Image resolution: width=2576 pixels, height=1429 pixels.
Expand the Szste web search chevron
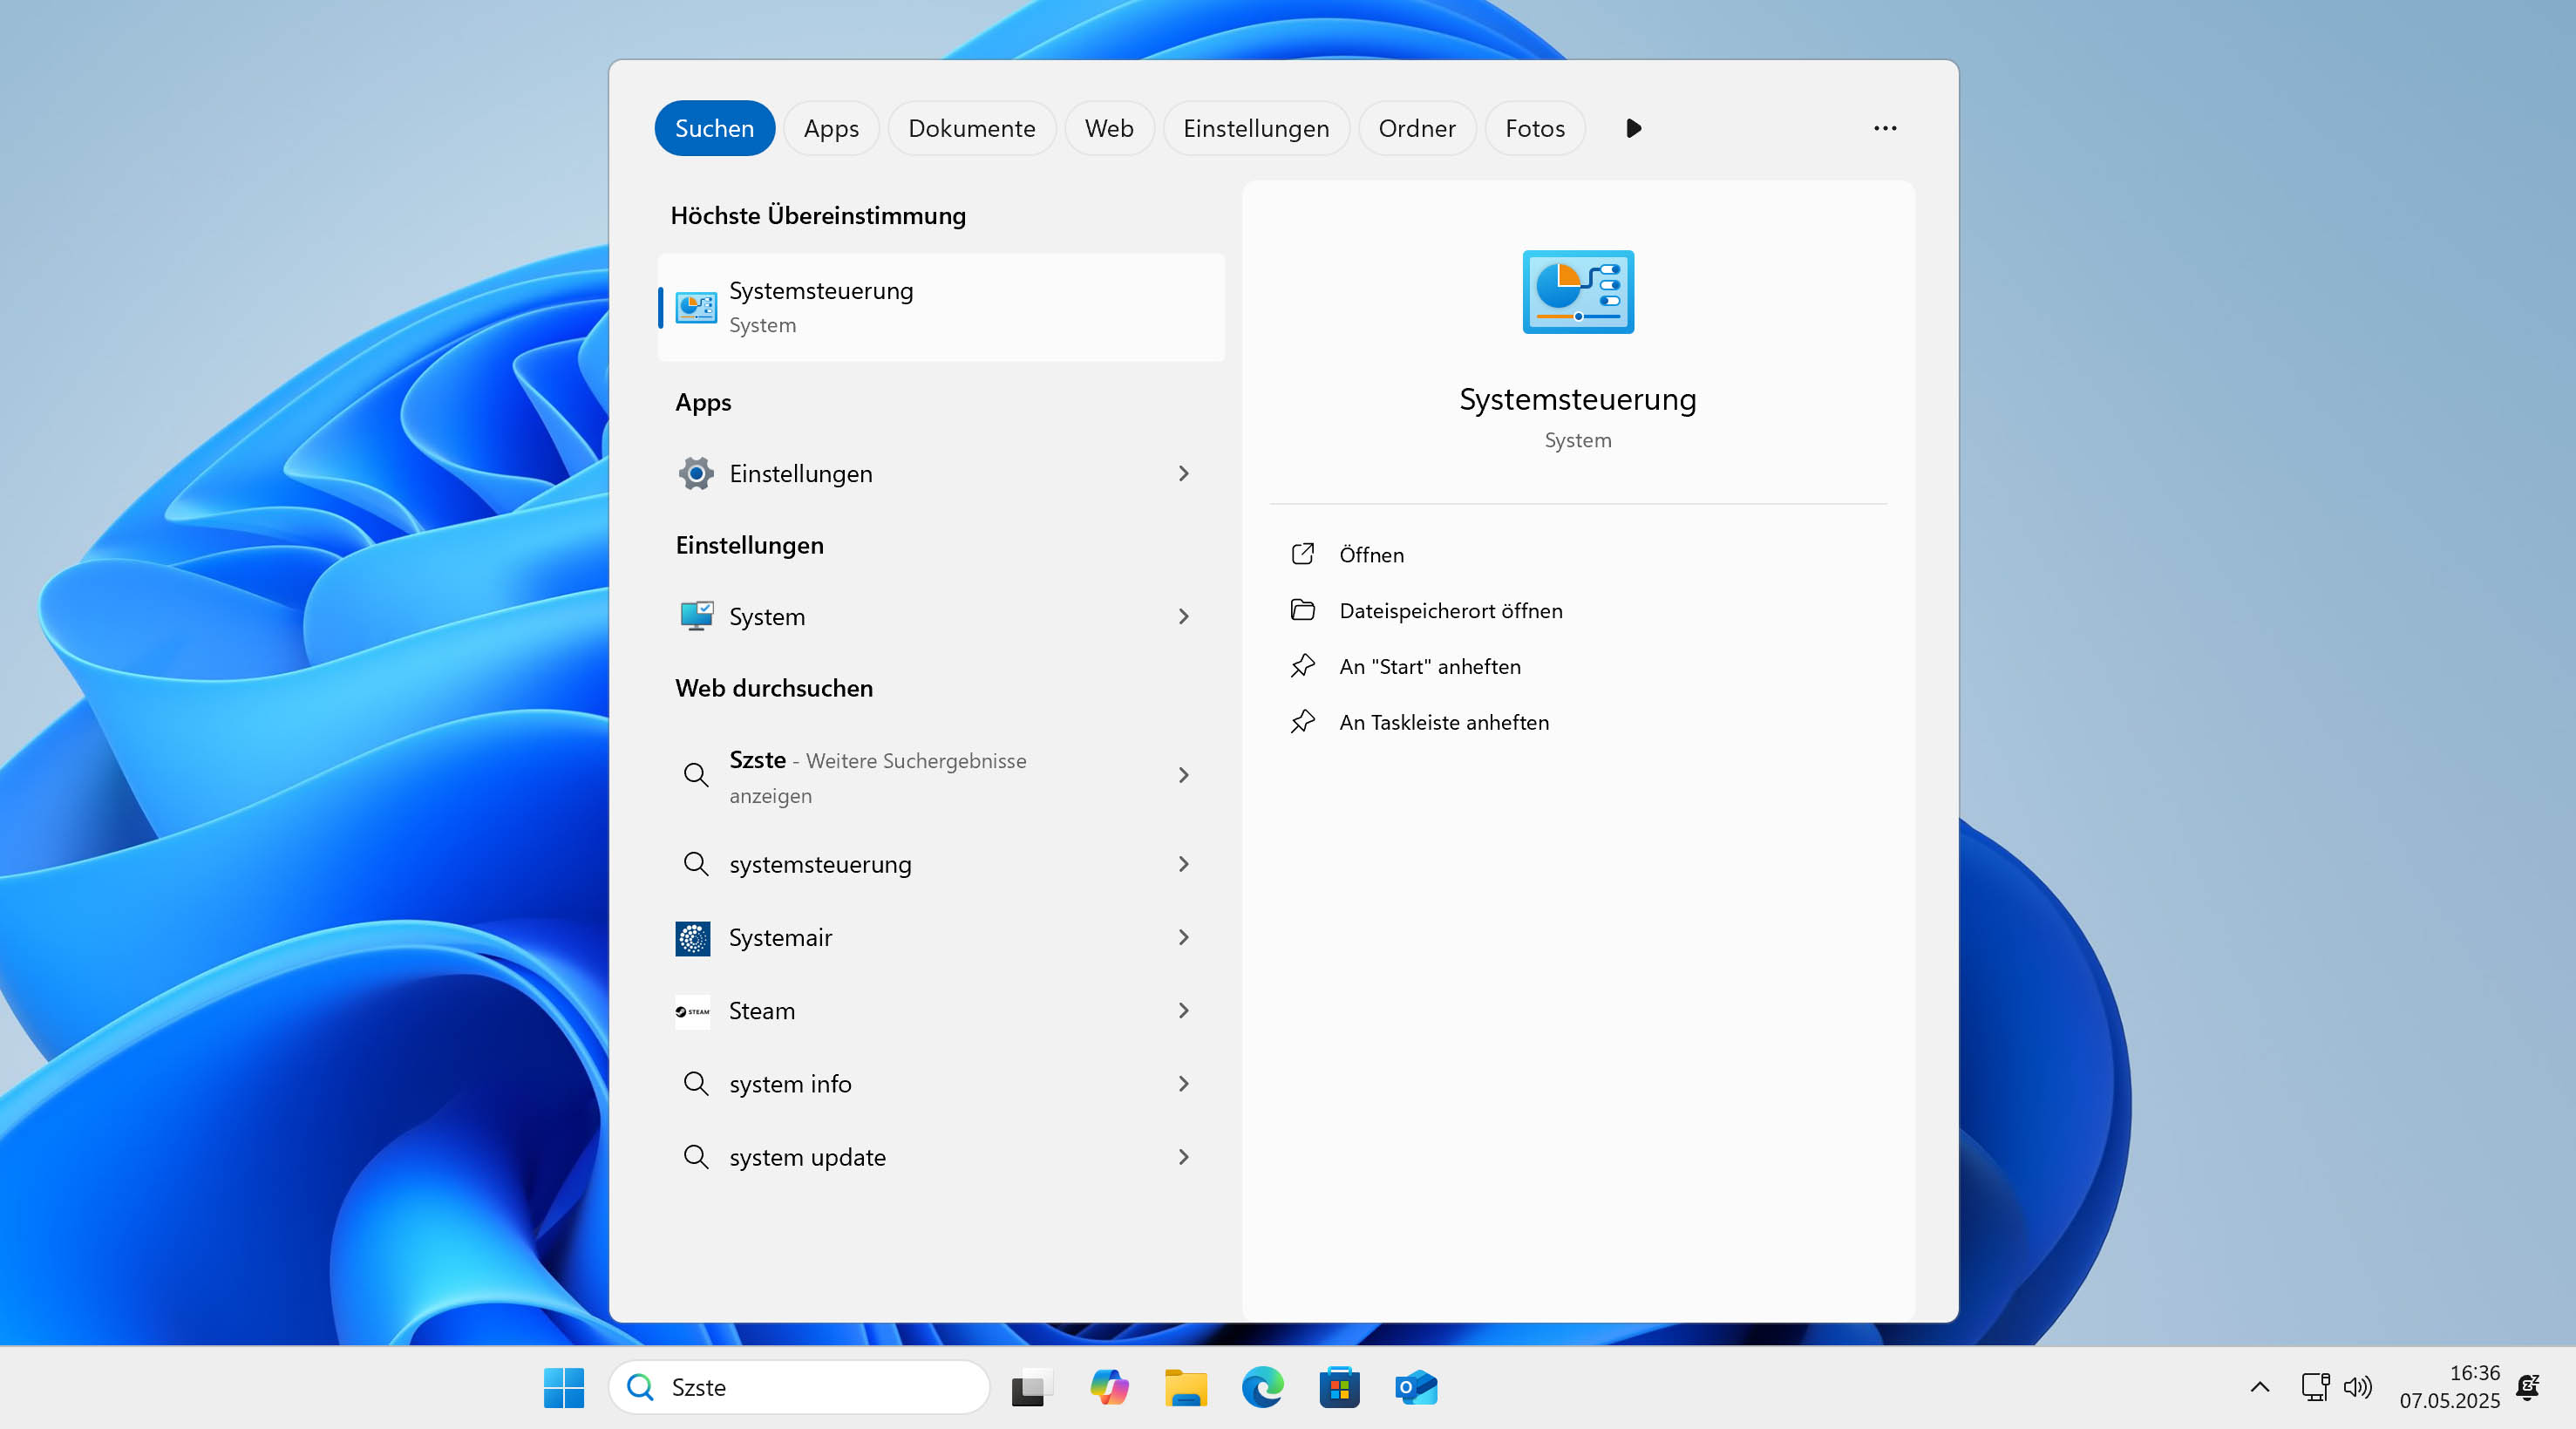[1184, 775]
